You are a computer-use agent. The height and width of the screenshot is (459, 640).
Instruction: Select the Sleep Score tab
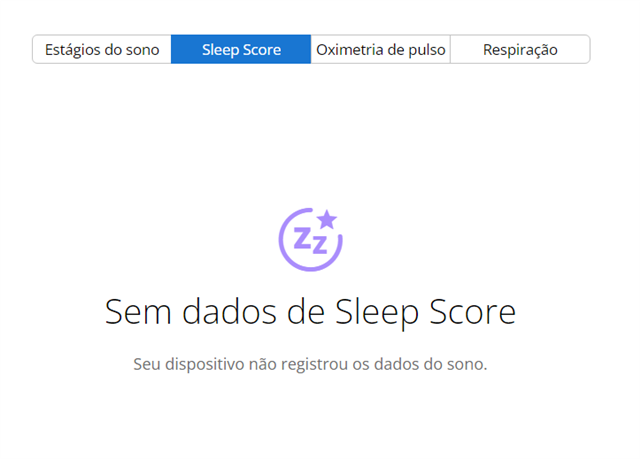click(241, 49)
